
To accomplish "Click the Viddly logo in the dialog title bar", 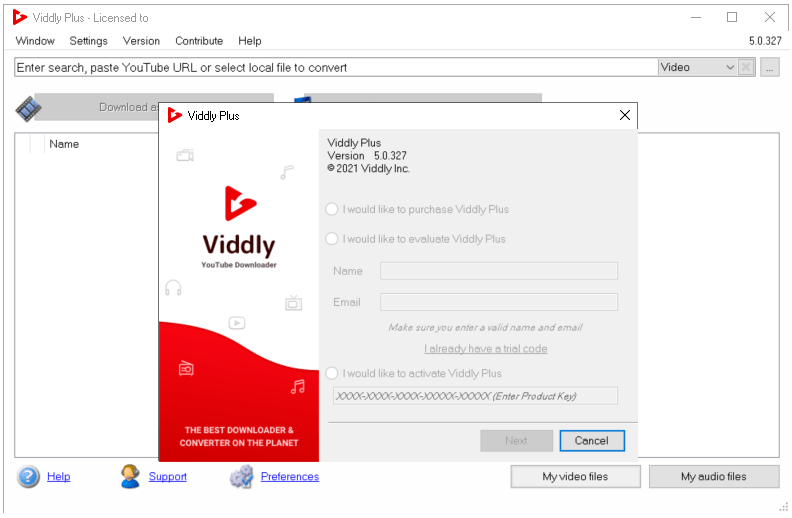I will [174, 115].
